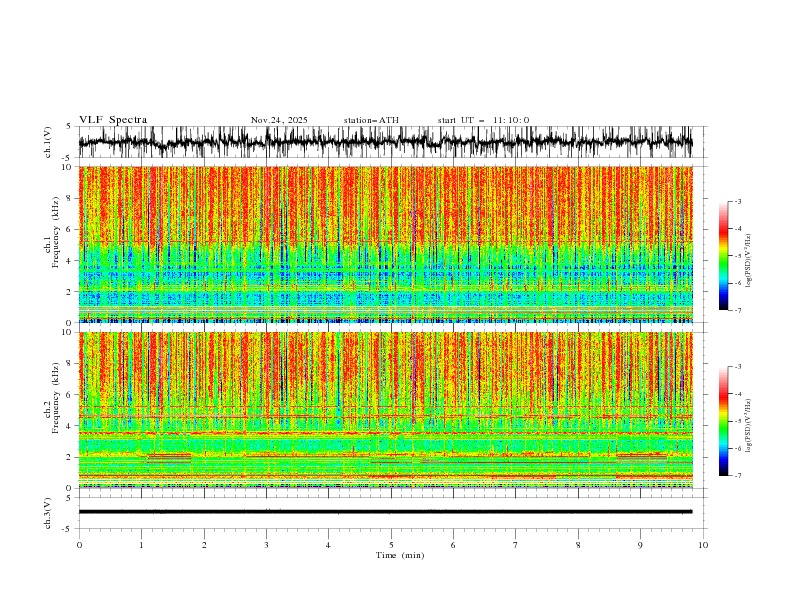Screen dimensions: 792x612
Task: Click time axis tick label "9"
Action: 640,545
